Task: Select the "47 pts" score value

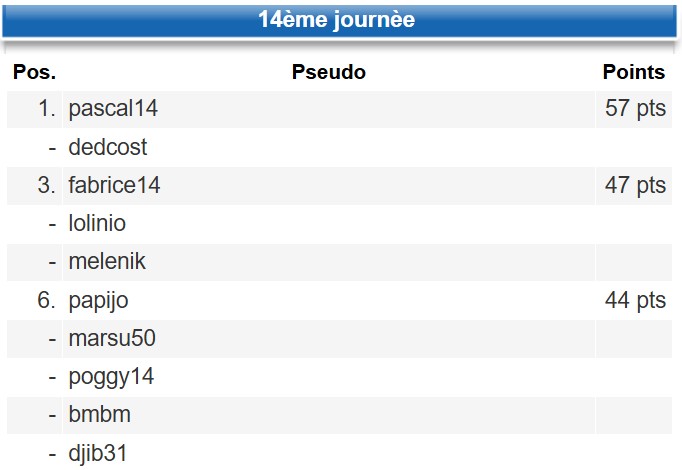Action: (x=635, y=185)
